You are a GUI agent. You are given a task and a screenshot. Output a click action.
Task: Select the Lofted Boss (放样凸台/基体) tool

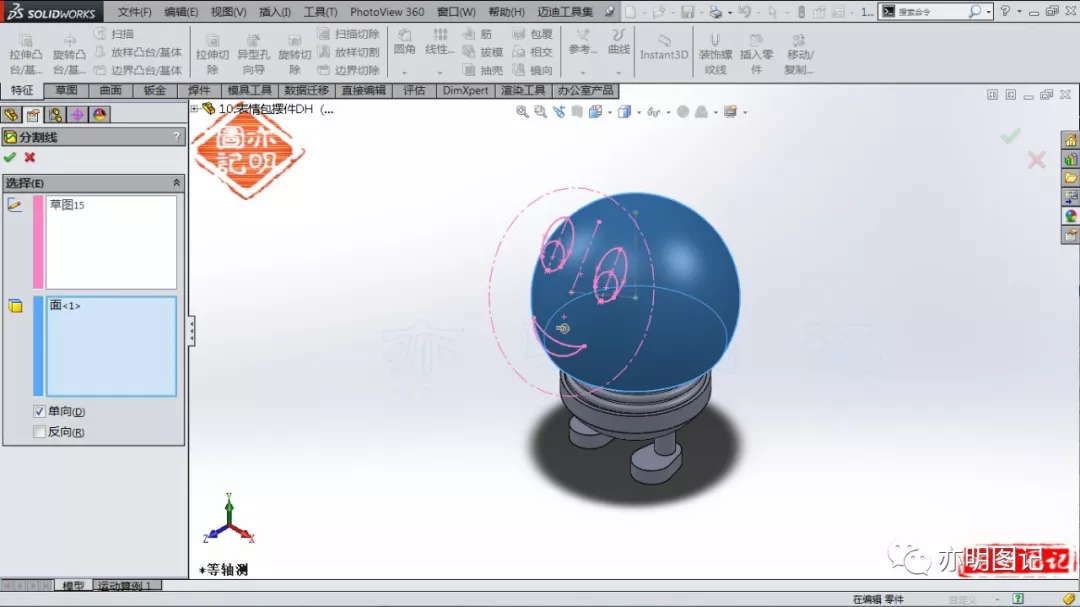click(138, 52)
